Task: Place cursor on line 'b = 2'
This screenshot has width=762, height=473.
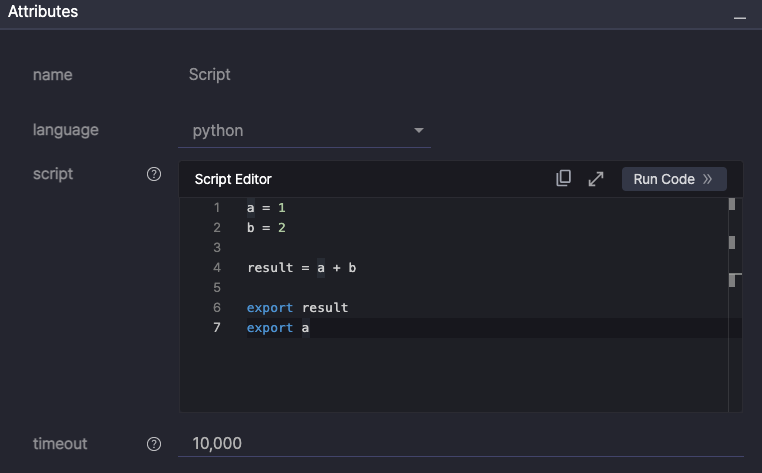Action: [266, 228]
